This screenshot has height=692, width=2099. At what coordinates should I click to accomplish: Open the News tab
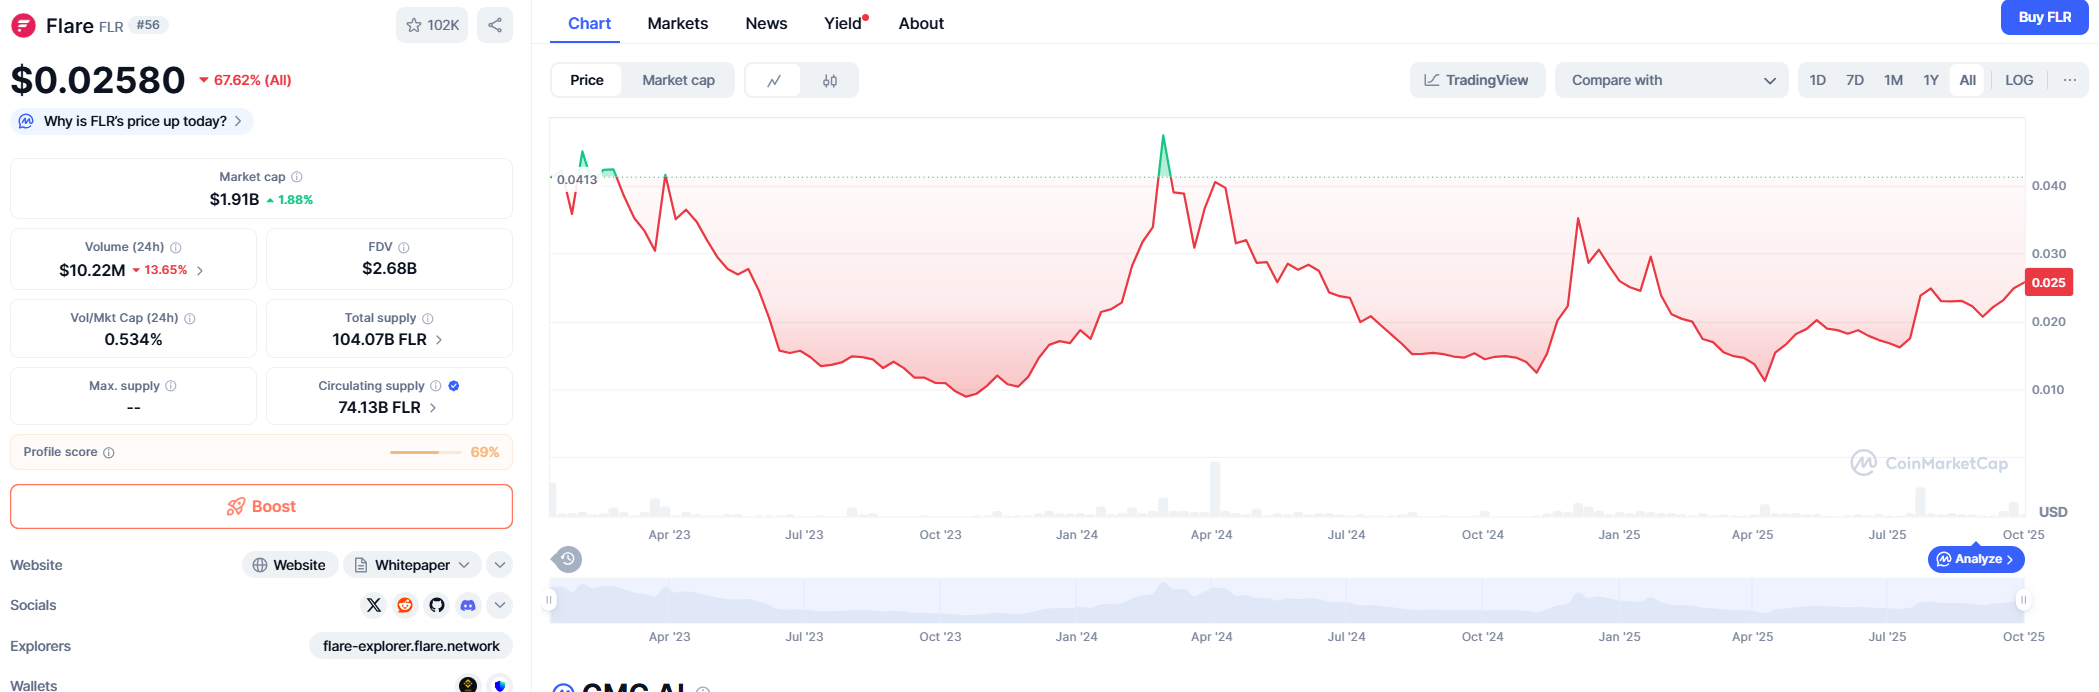point(766,23)
